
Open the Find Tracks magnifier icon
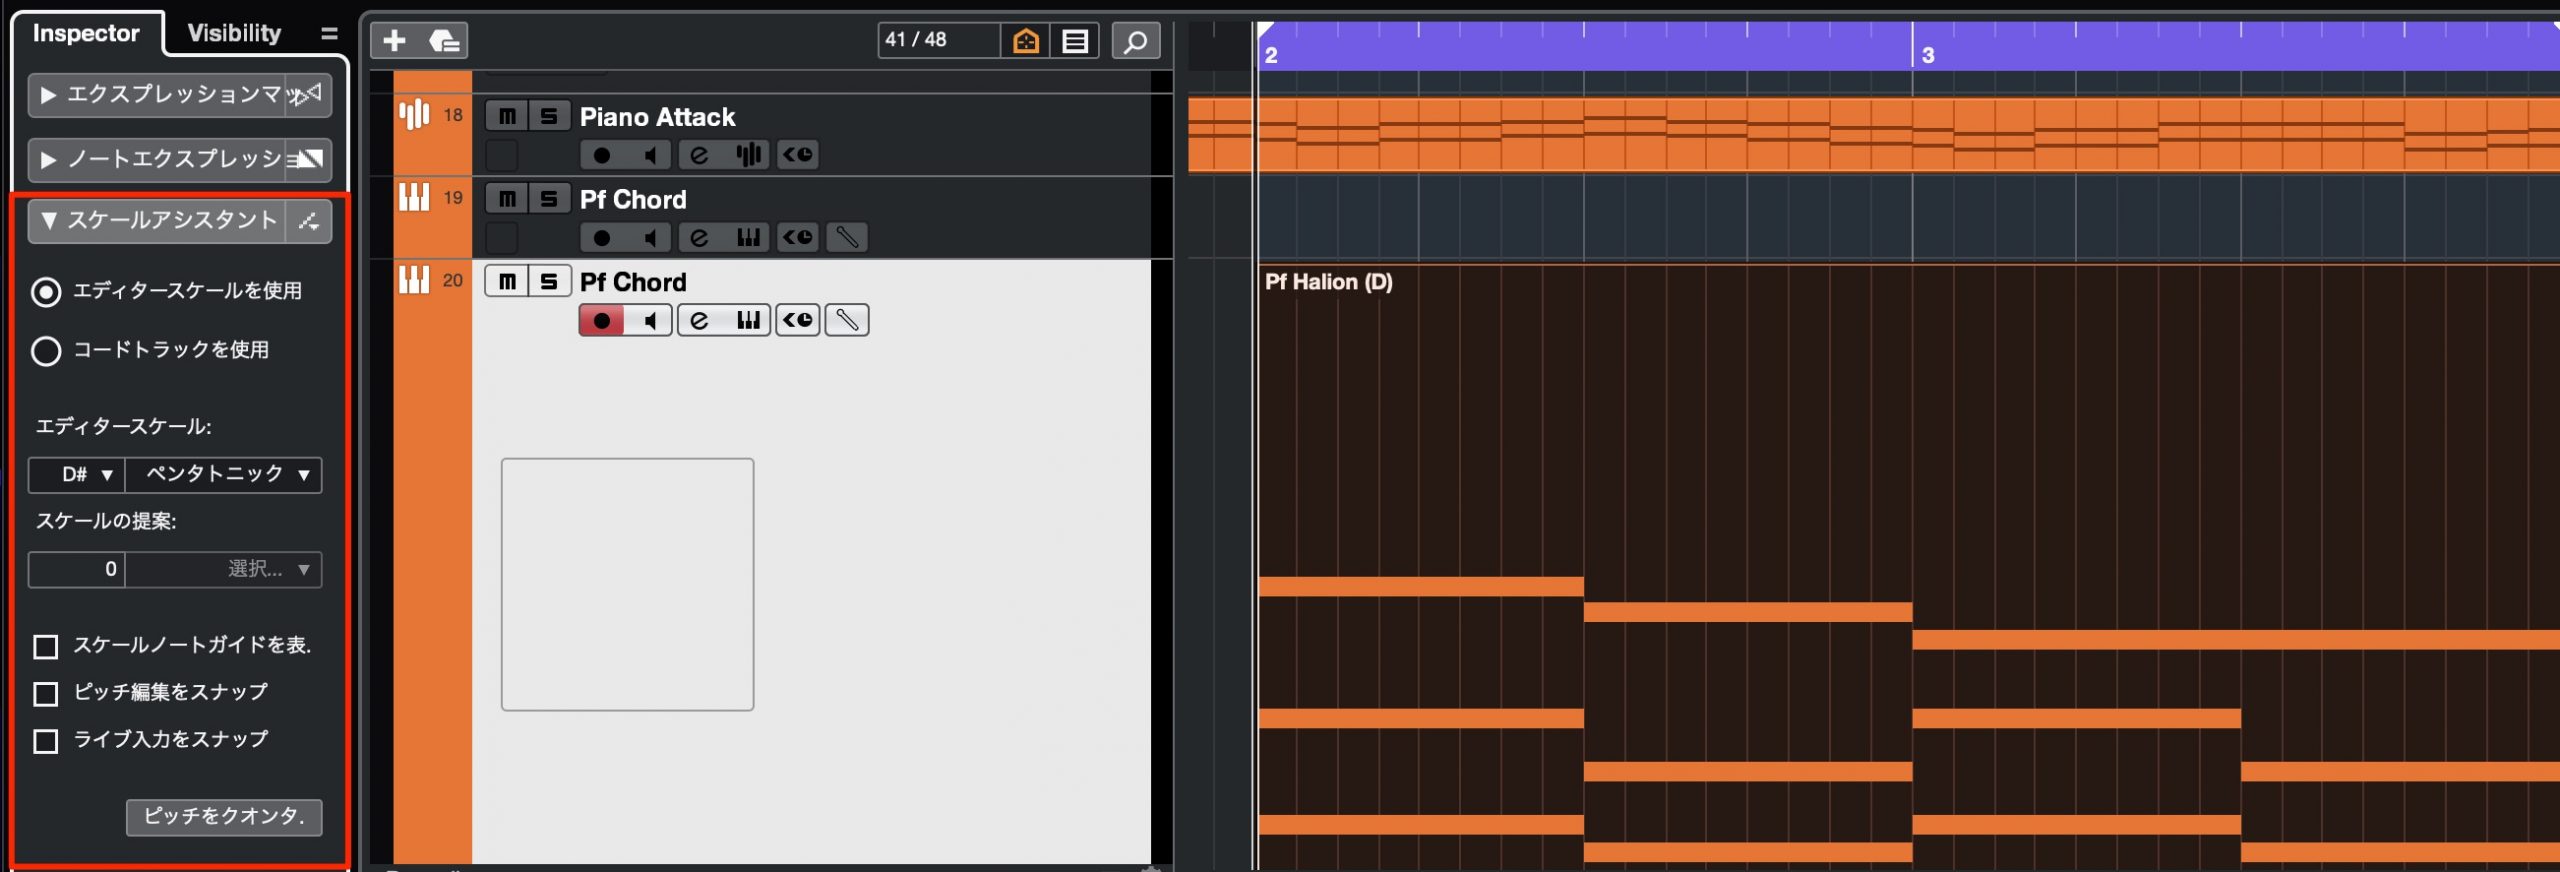click(x=1136, y=41)
